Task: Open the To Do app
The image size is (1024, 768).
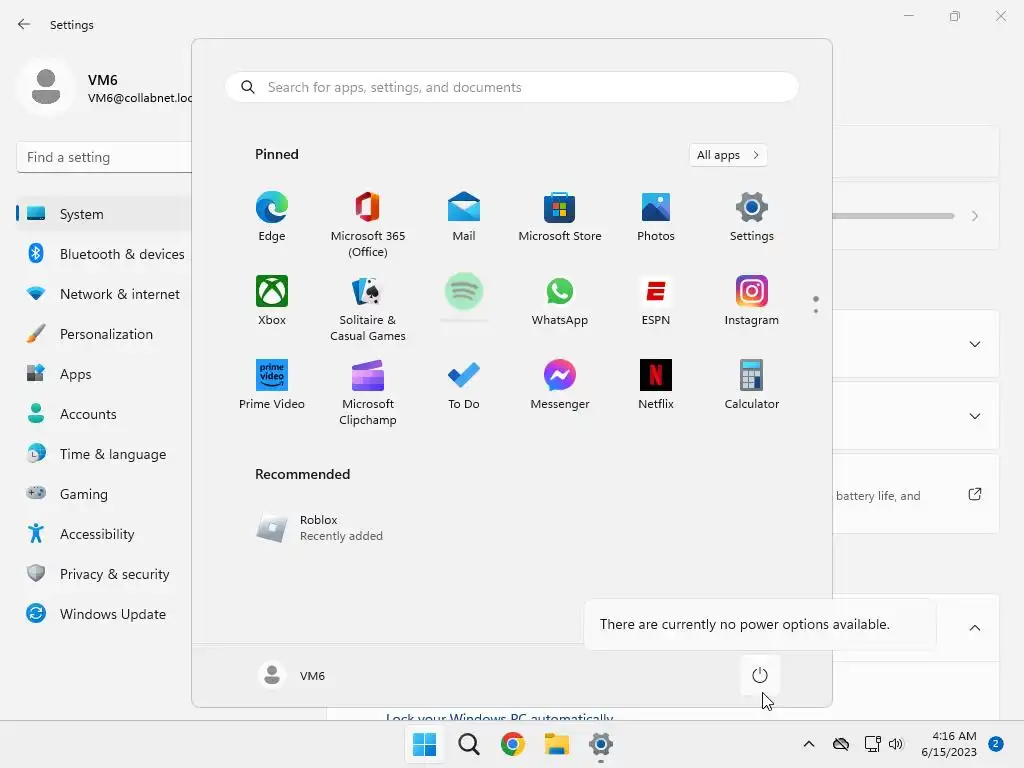Action: 464,385
